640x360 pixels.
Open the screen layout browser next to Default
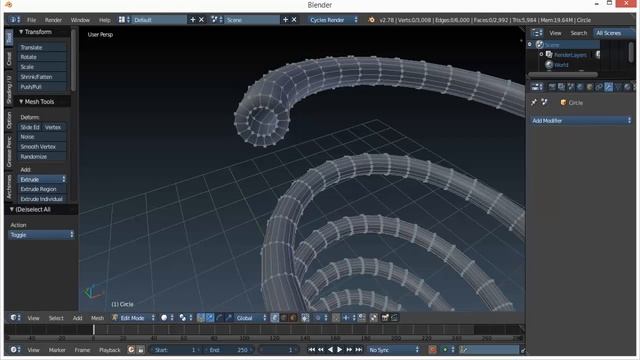point(124,20)
